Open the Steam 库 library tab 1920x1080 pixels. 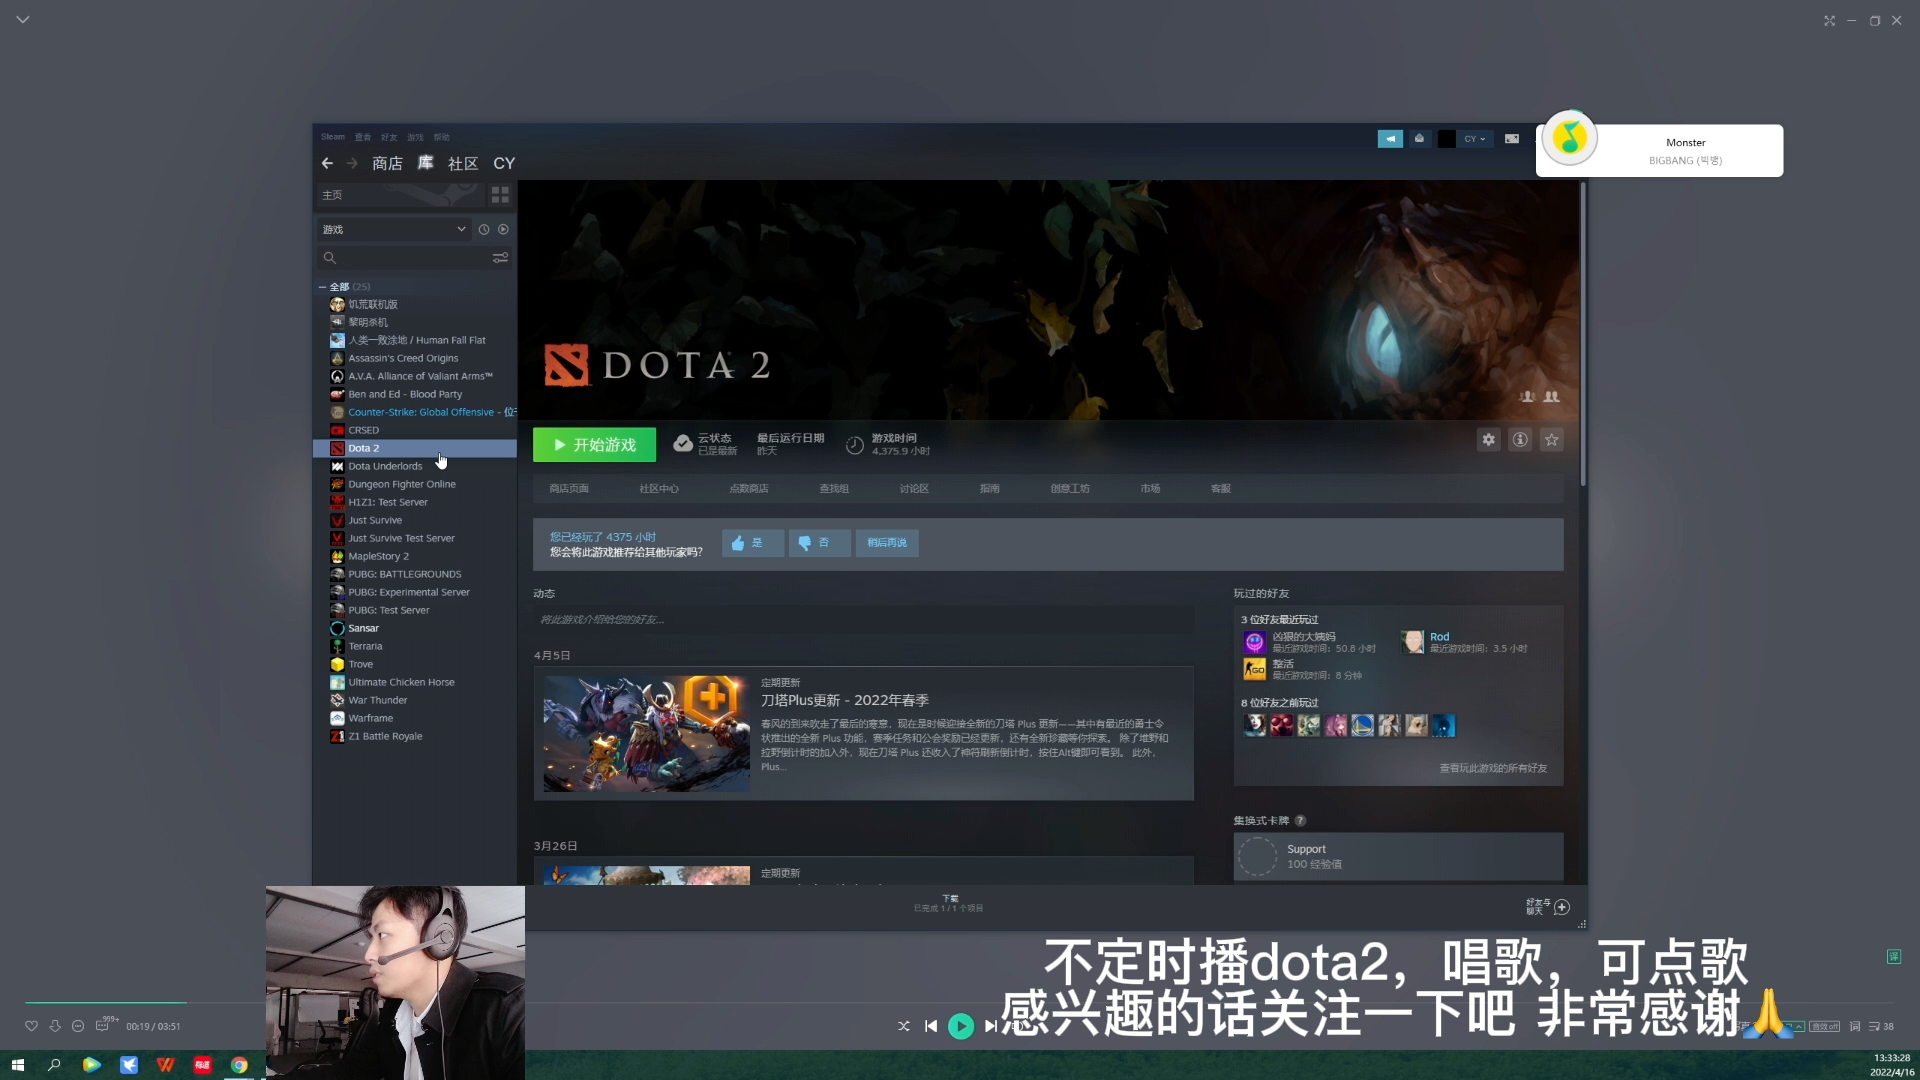425,163
